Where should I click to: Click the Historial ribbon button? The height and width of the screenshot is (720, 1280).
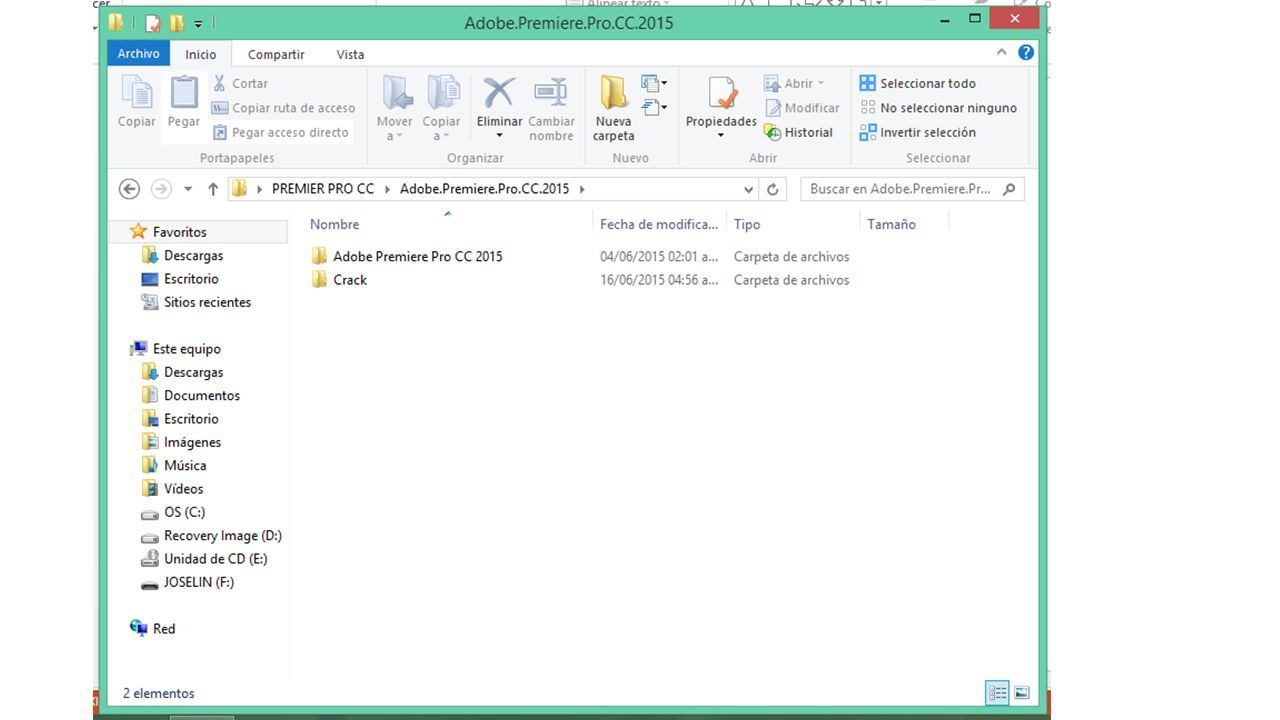798,132
